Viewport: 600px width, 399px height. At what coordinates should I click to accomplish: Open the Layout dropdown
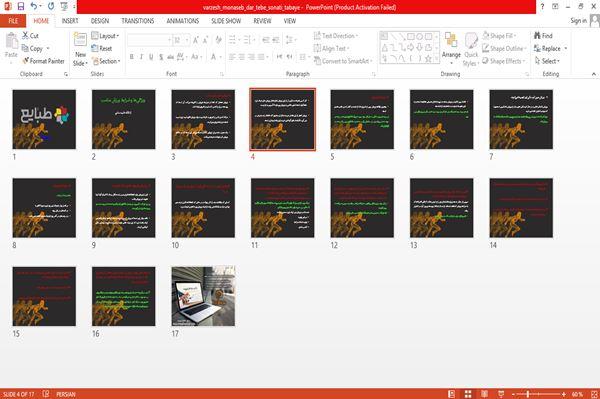coord(106,36)
